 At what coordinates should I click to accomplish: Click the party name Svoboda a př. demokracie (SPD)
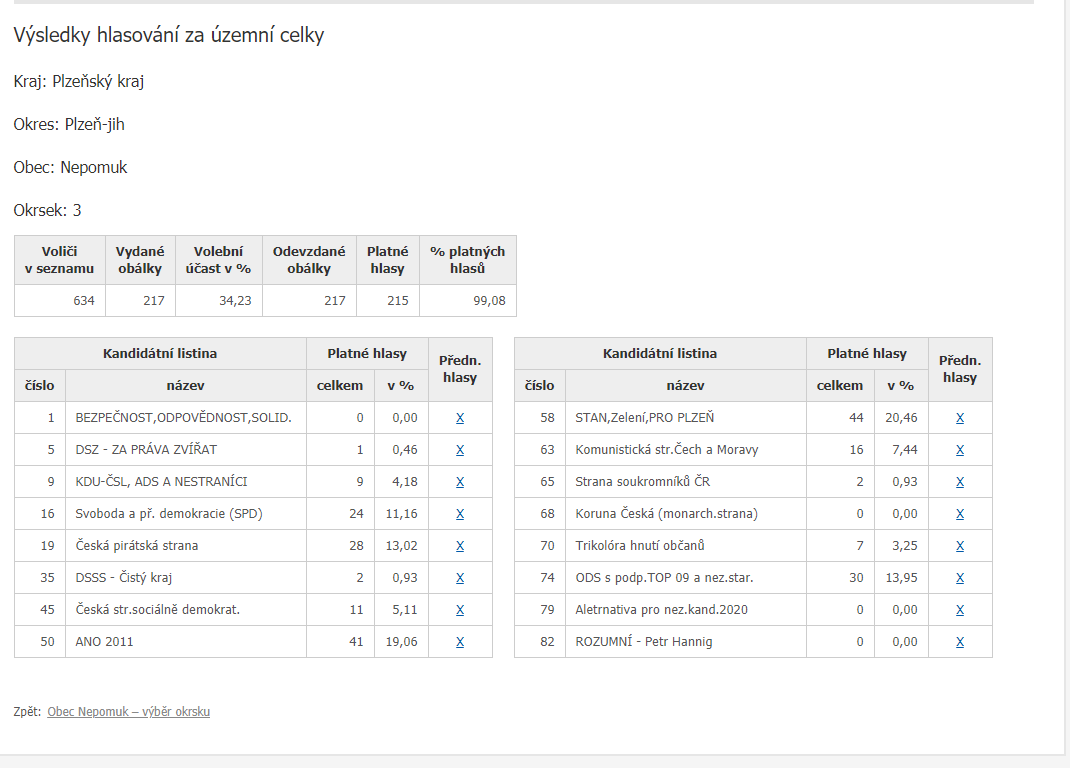[169, 514]
